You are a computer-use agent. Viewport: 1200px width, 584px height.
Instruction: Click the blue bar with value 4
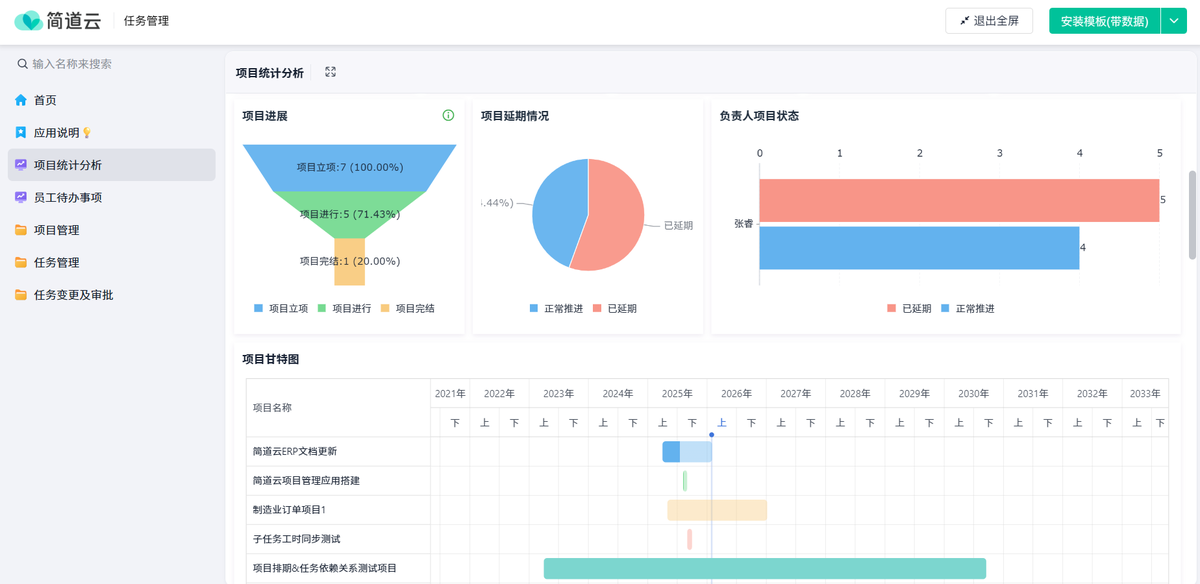tap(919, 248)
